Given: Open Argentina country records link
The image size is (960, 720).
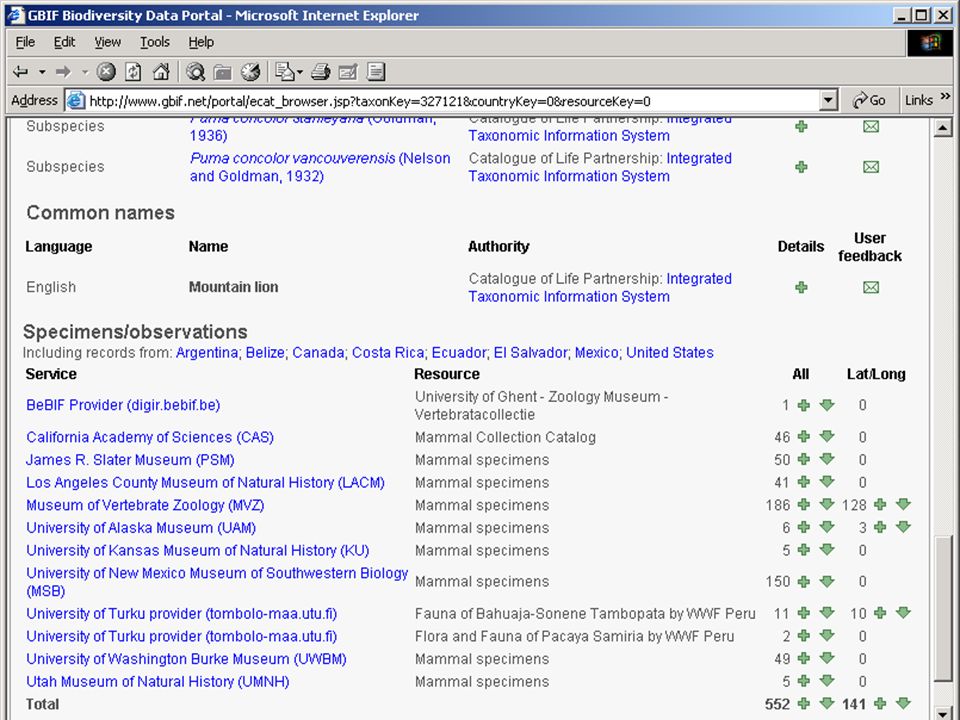Looking at the screenshot, I should coord(207,353).
